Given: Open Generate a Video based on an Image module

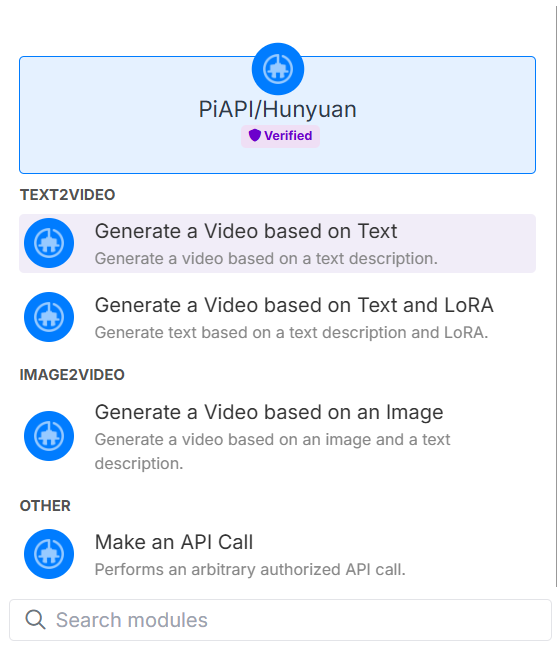Looking at the screenshot, I should [x=277, y=436].
